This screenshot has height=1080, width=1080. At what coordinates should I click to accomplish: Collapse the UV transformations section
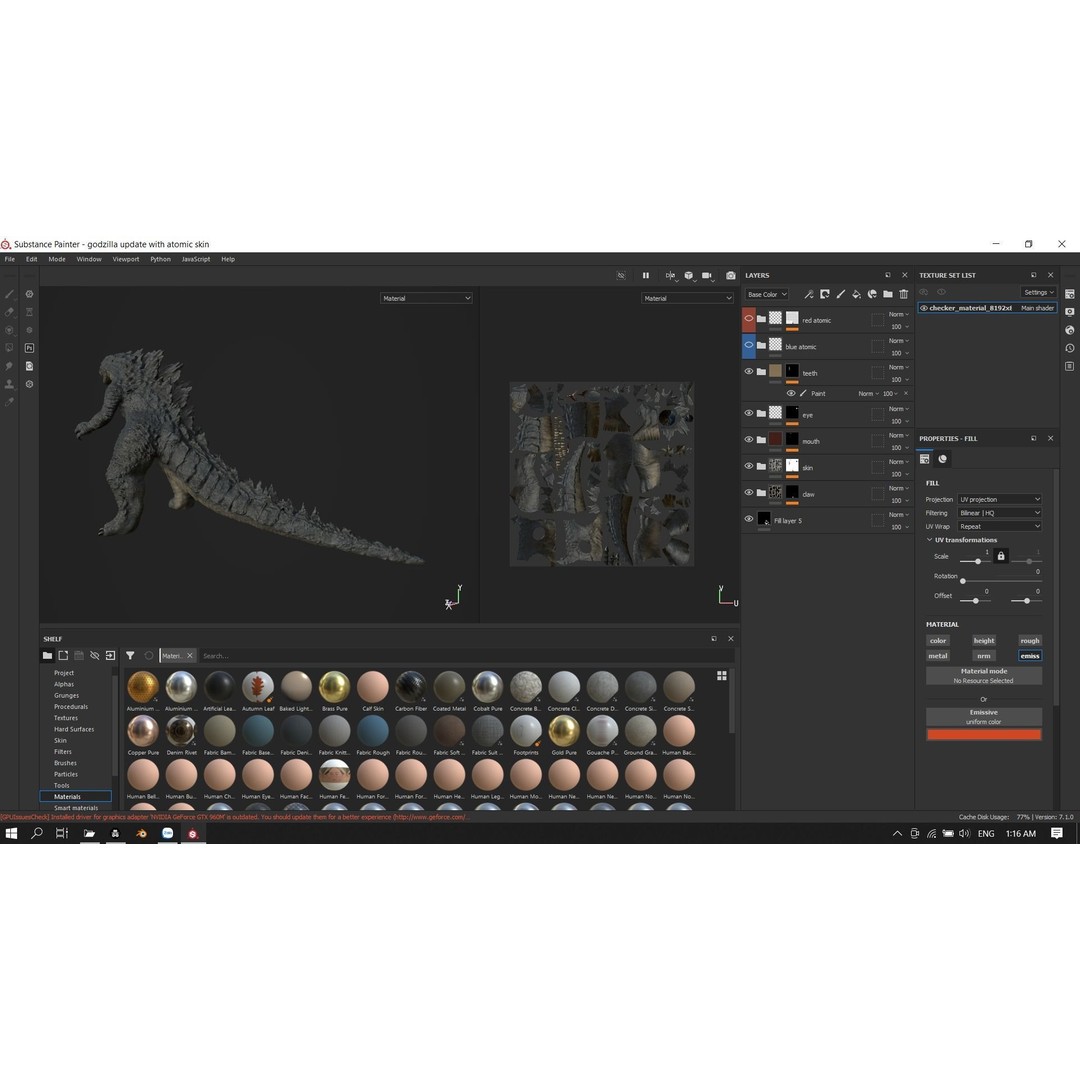pyautogui.click(x=929, y=540)
